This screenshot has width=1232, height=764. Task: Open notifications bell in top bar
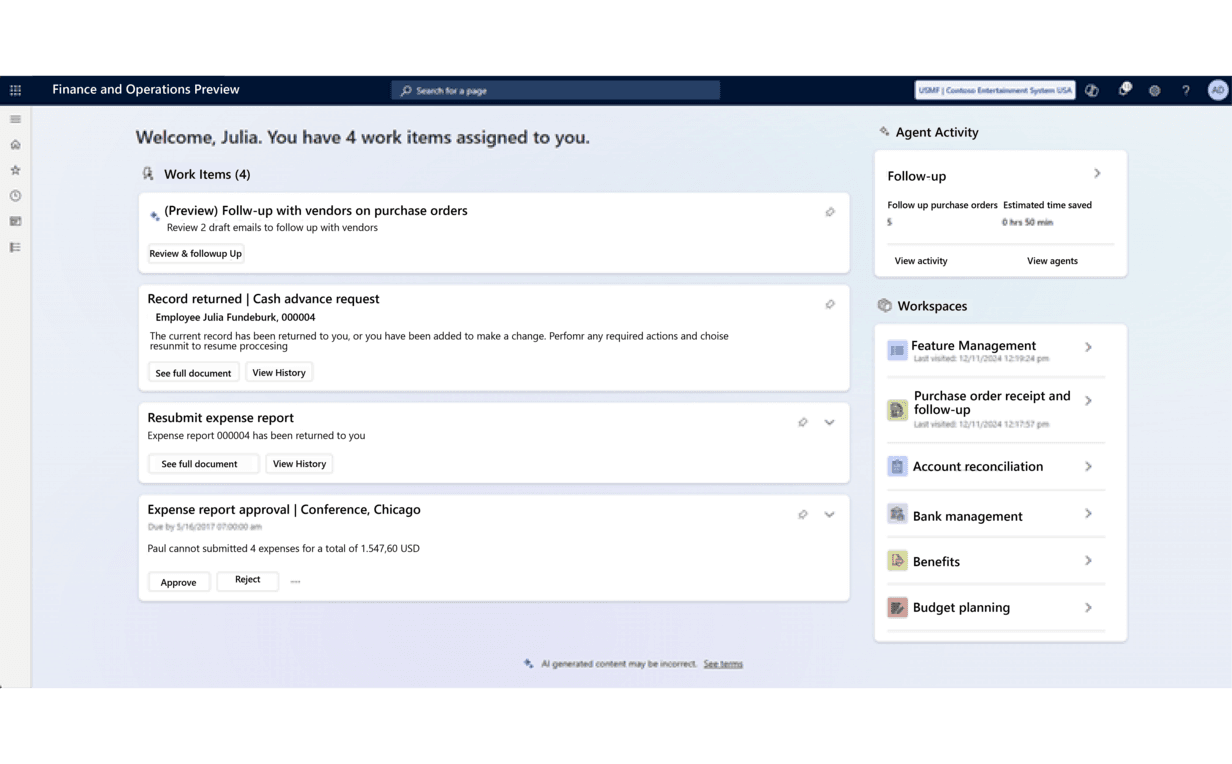[1124, 90]
